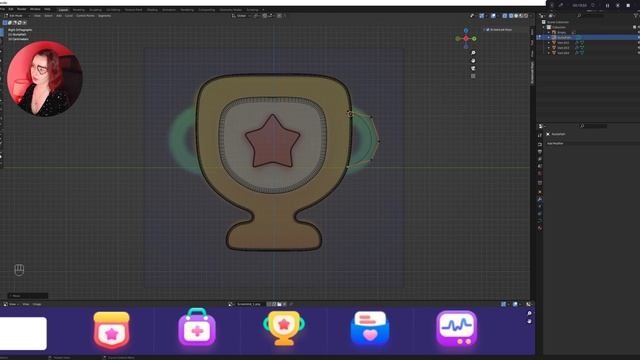This screenshot has height=360, width=640.
Task: Click the pen annotate icon in recorder bar
Action: [x=561, y=5]
